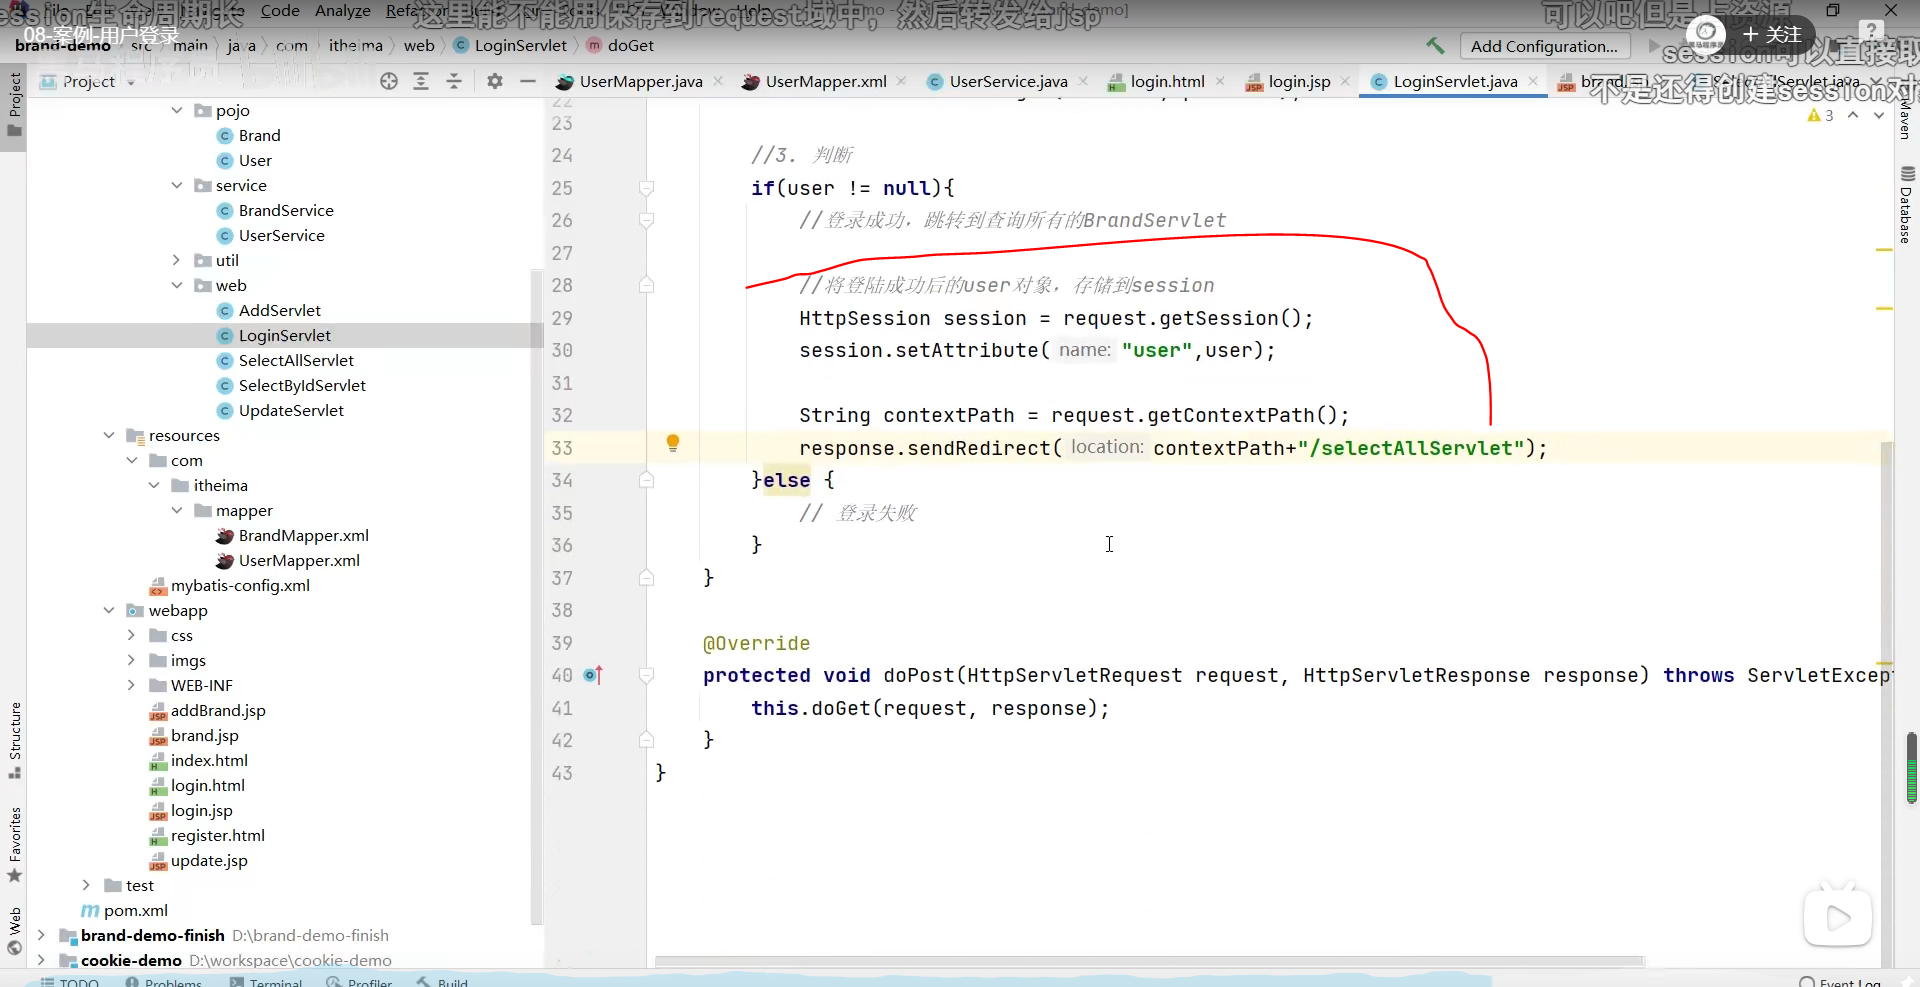Click the locate/select opened file icon
The height and width of the screenshot is (987, 1920).
pos(389,81)
